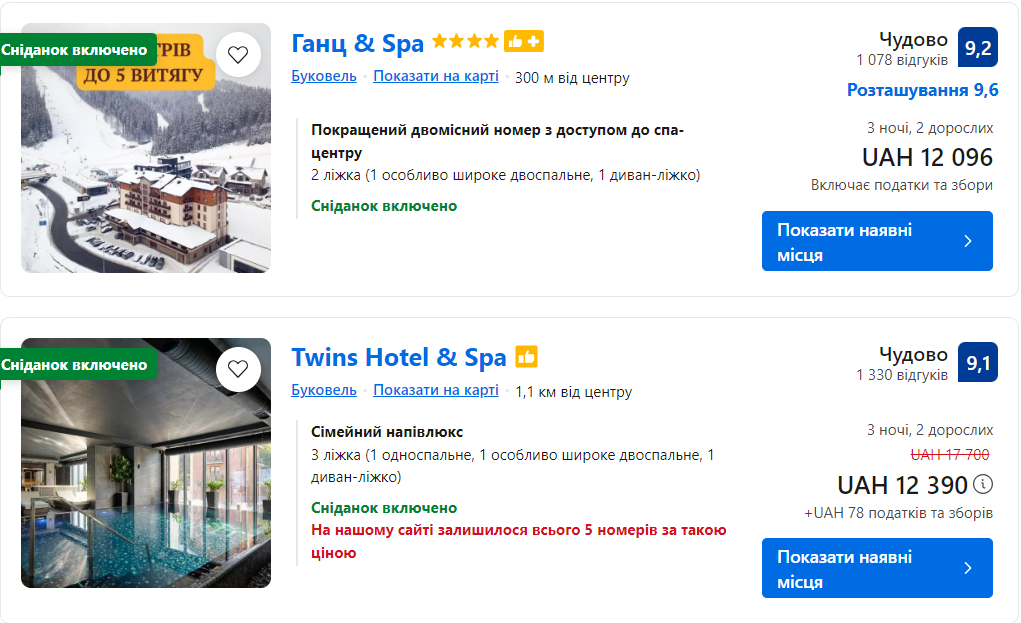Image resolution: width=1021 pixels, height=623 pixels.
Task: Click the thumbs-up badge beside Twins Hotel
Action: pyautogui.click(x=526, y=357)
